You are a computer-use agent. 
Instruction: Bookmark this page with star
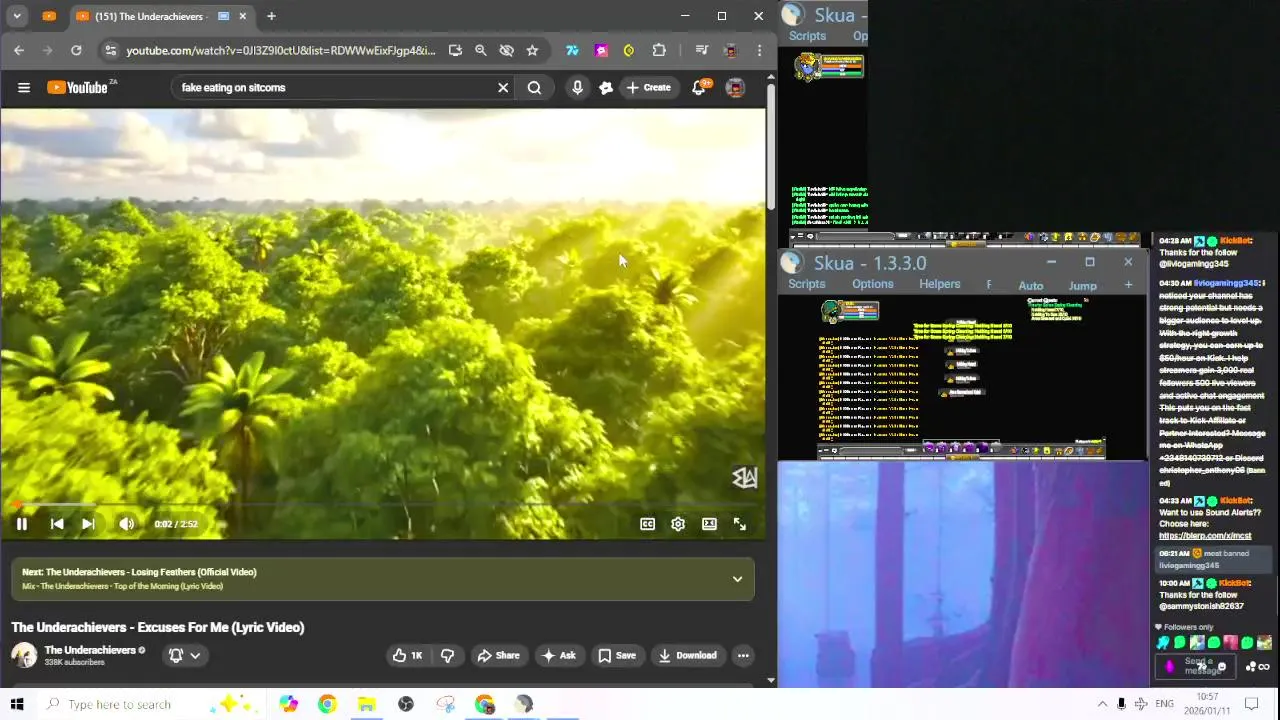(x=532, y=50)
